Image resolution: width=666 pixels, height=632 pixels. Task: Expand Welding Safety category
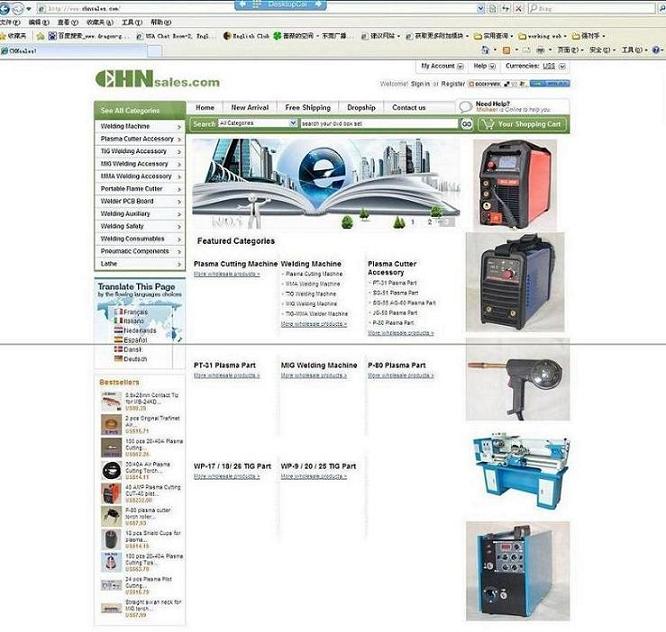coord(140,226)
